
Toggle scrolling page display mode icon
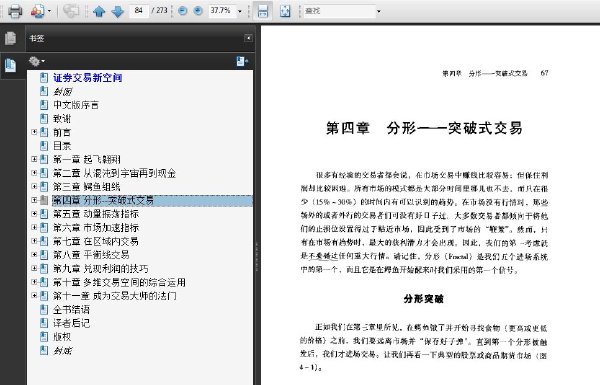(x=263, y=11)
